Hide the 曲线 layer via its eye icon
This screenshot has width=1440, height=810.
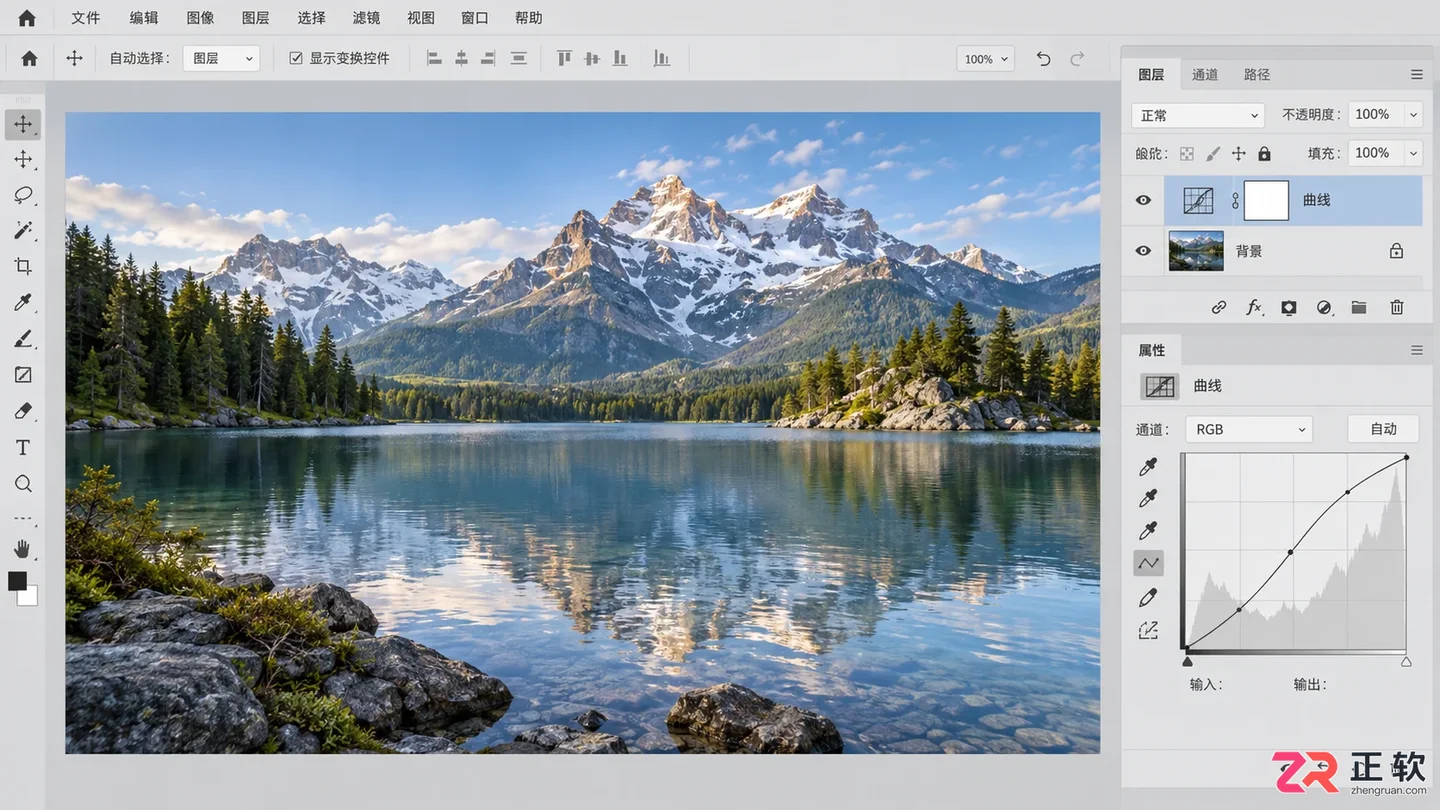tap(1143, 200)
